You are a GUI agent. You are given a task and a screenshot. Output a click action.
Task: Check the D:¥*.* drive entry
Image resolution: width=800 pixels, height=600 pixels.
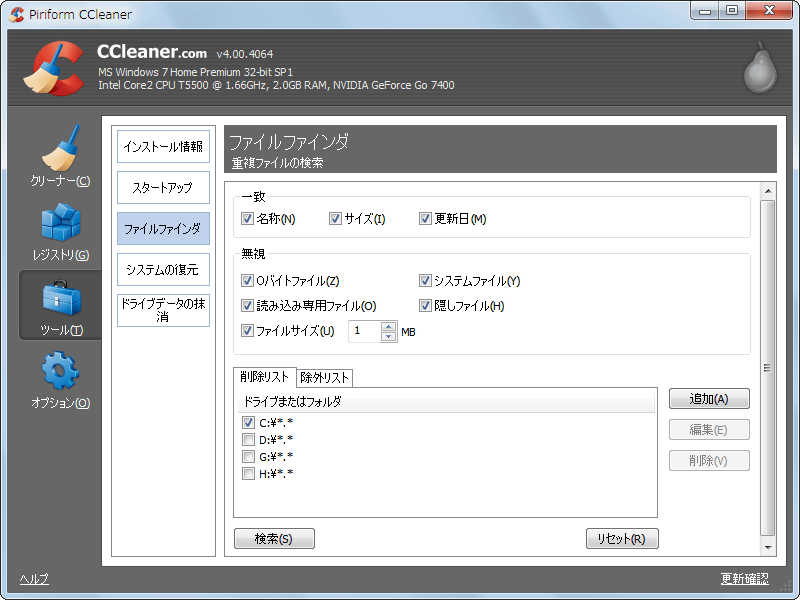click(248, 439)
